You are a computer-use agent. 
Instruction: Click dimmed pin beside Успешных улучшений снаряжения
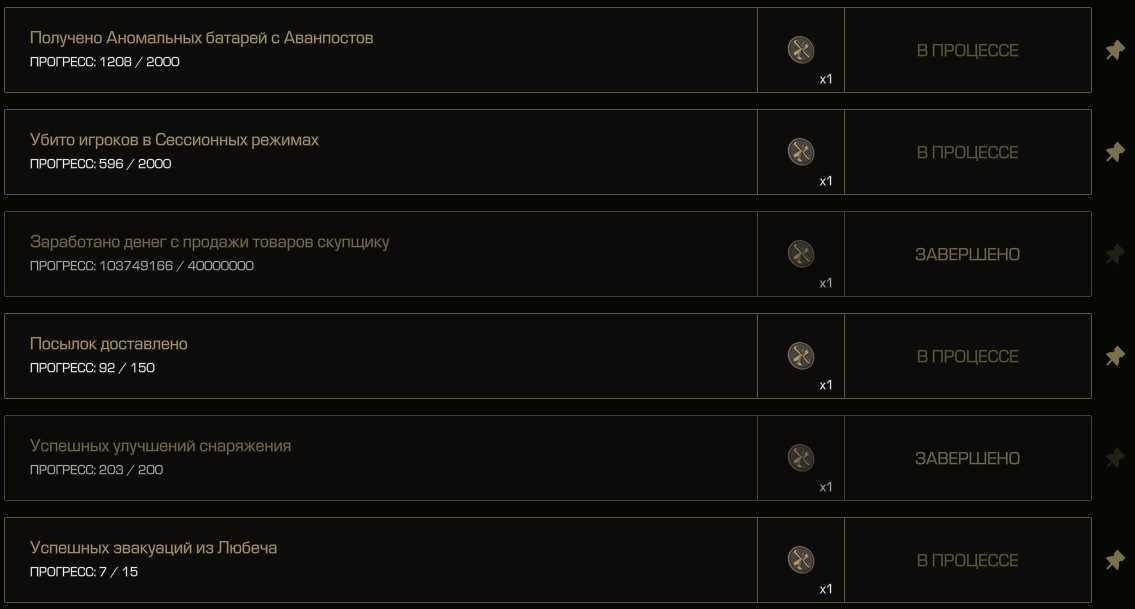coord(1115,458)
